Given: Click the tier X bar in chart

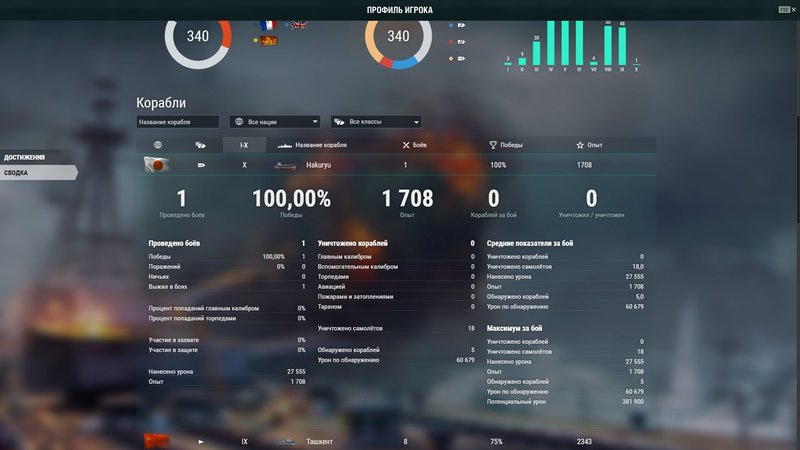Looking at the screenshot, I should tap(636, 66).
